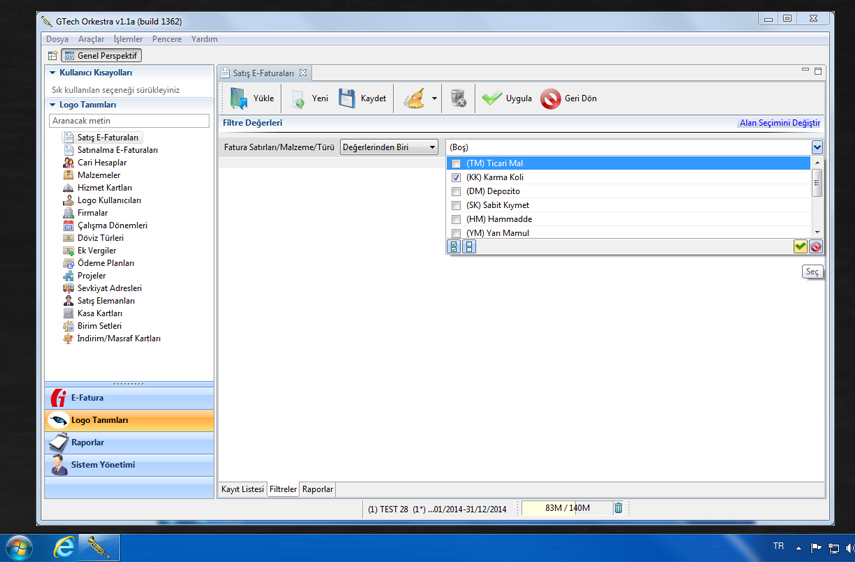
Task: Close the Satış E-Faturaları tab
Action: (x=303, y=72)
